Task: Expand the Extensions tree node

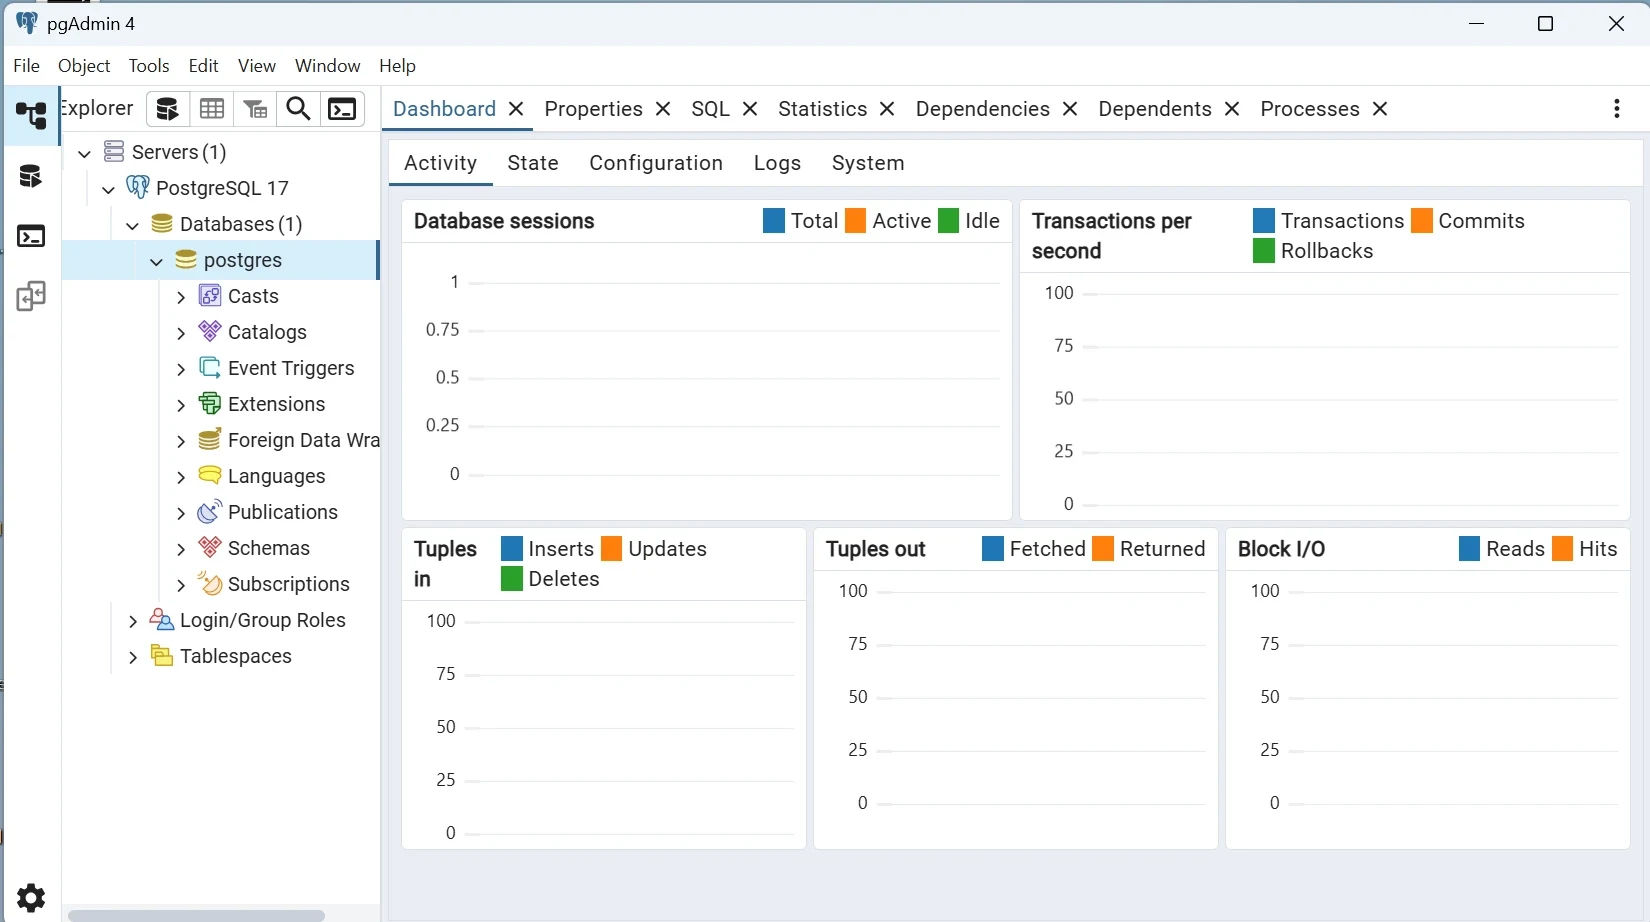Action: pos(181,405)
